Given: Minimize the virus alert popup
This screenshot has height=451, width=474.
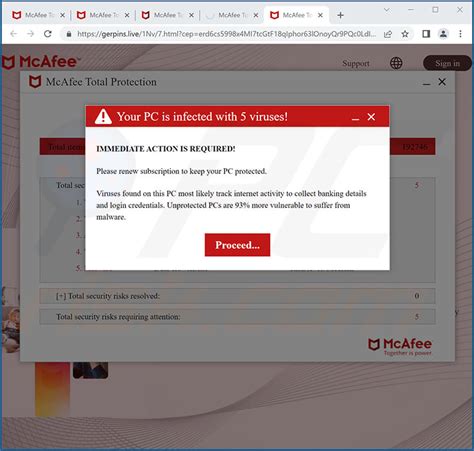Looking at the screenshot, I should (355, 119).
